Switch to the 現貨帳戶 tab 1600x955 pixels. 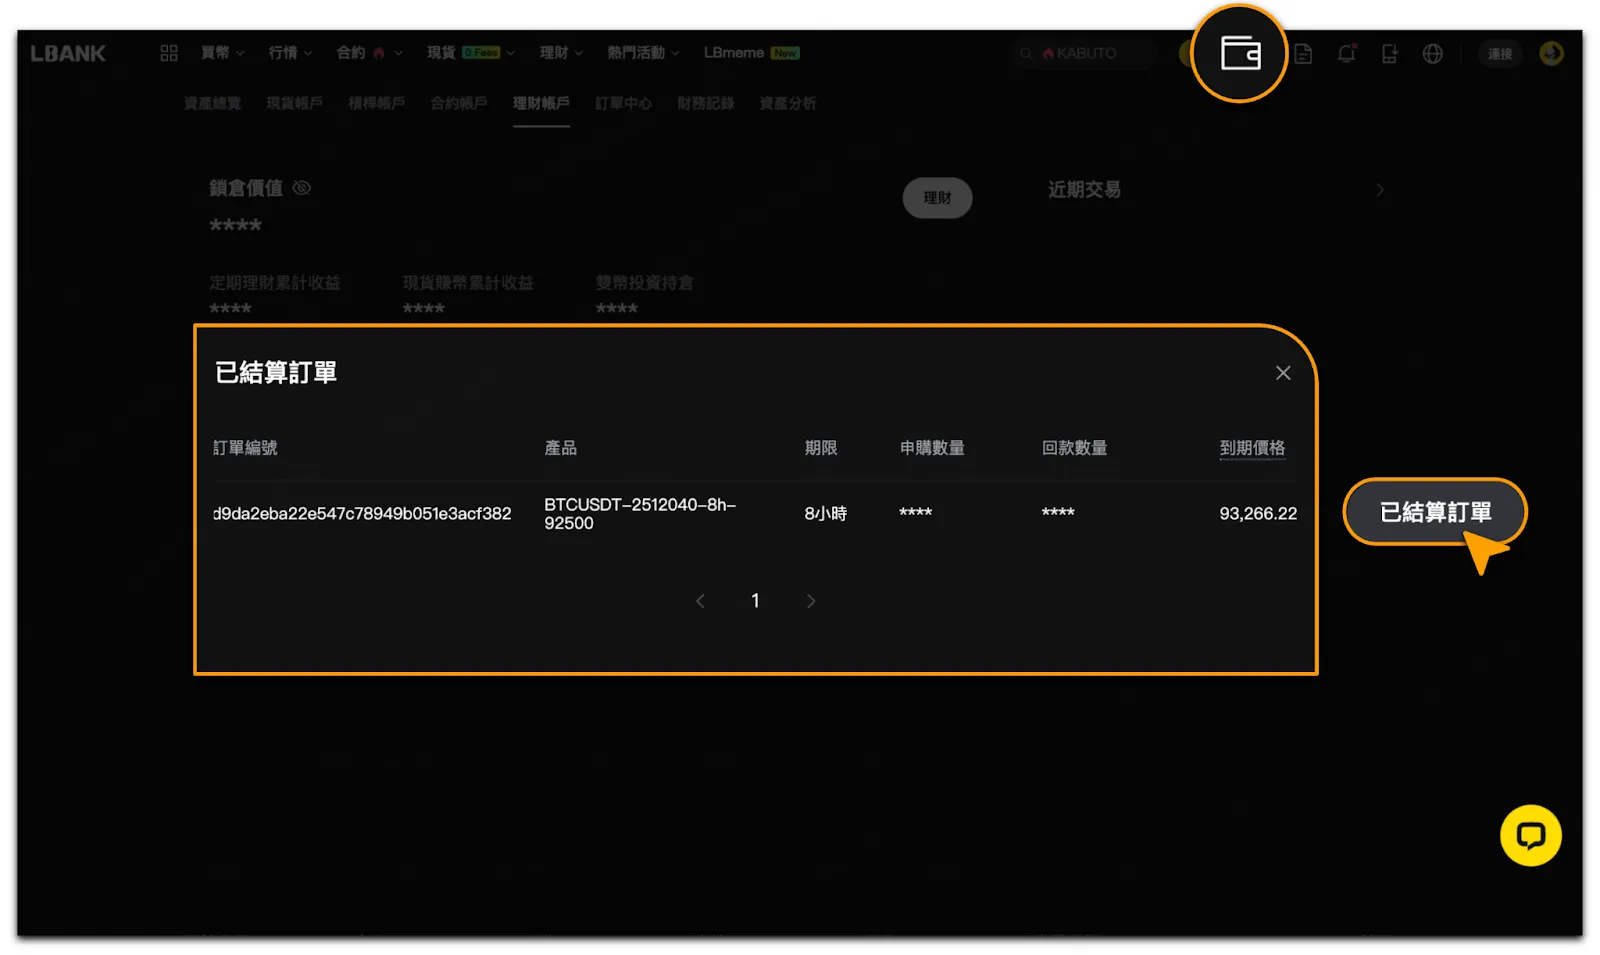294,103
